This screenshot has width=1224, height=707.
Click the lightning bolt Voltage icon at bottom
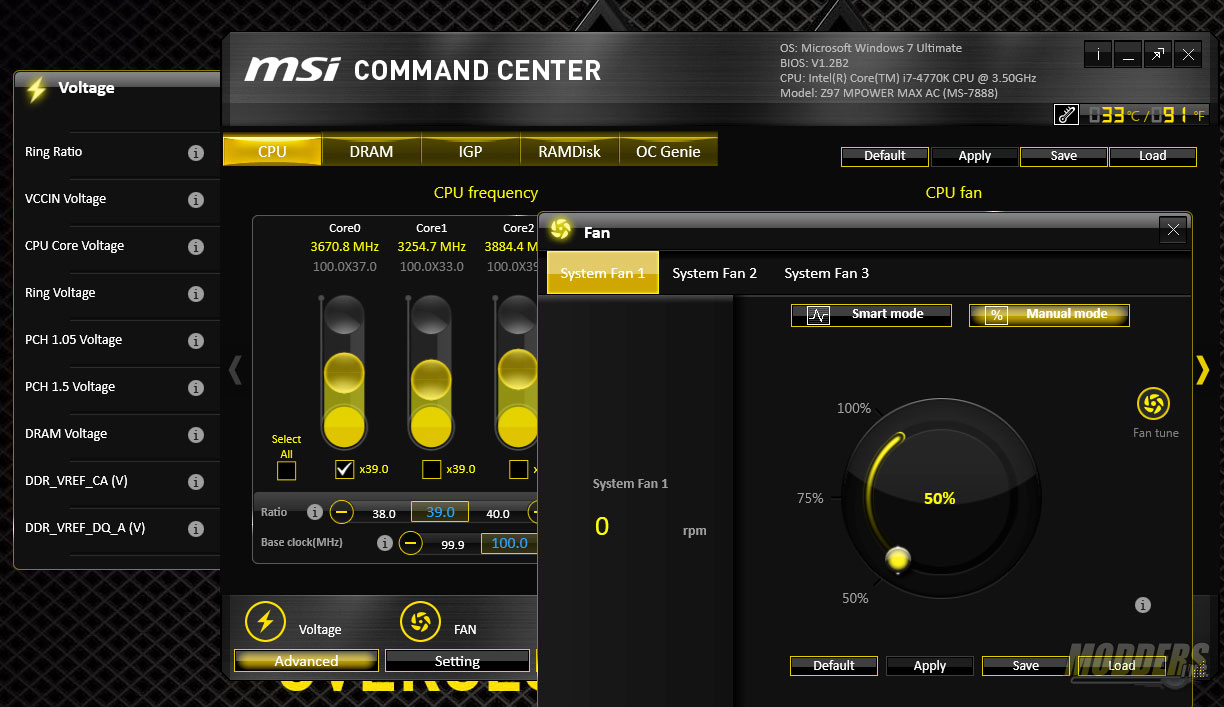(x=265, y=621)
